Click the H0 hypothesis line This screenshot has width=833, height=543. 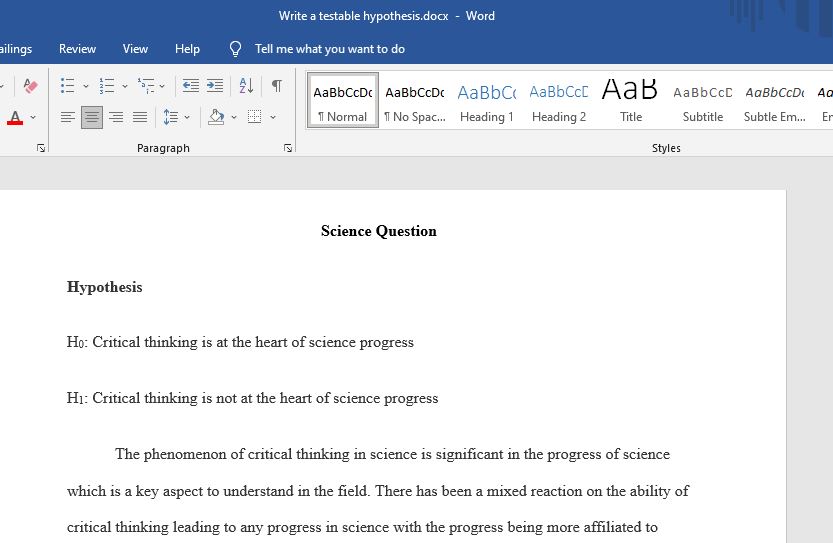[x=240, y=342]
